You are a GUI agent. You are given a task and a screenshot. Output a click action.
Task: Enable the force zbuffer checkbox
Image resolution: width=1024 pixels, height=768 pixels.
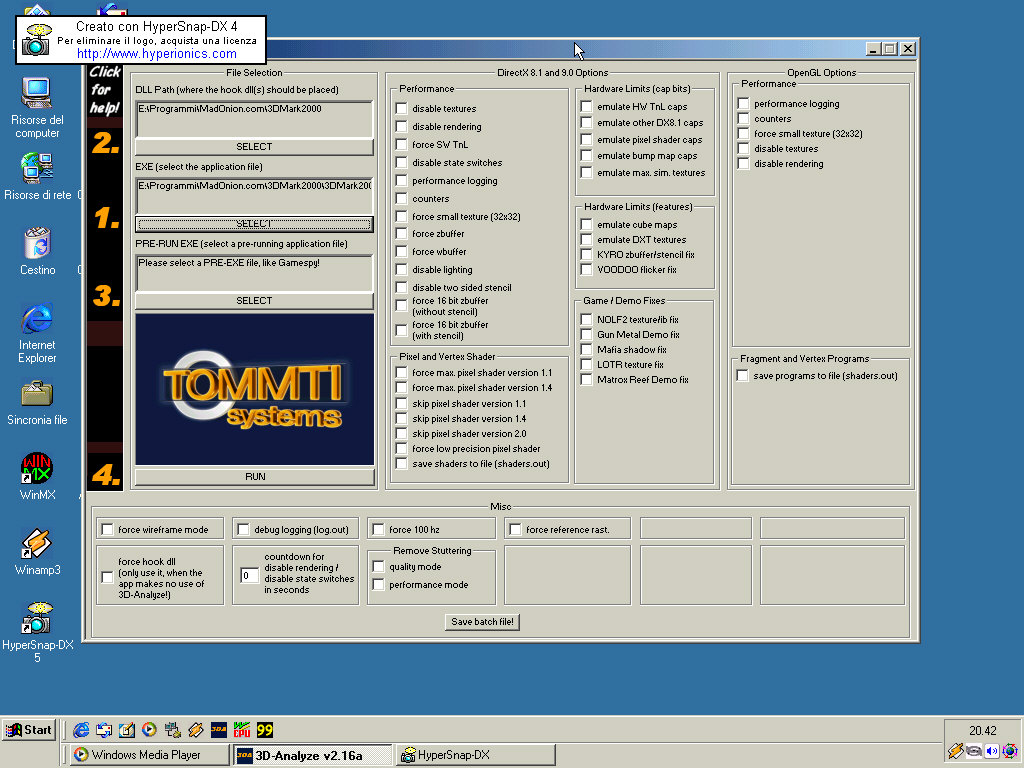pos(402,233)
